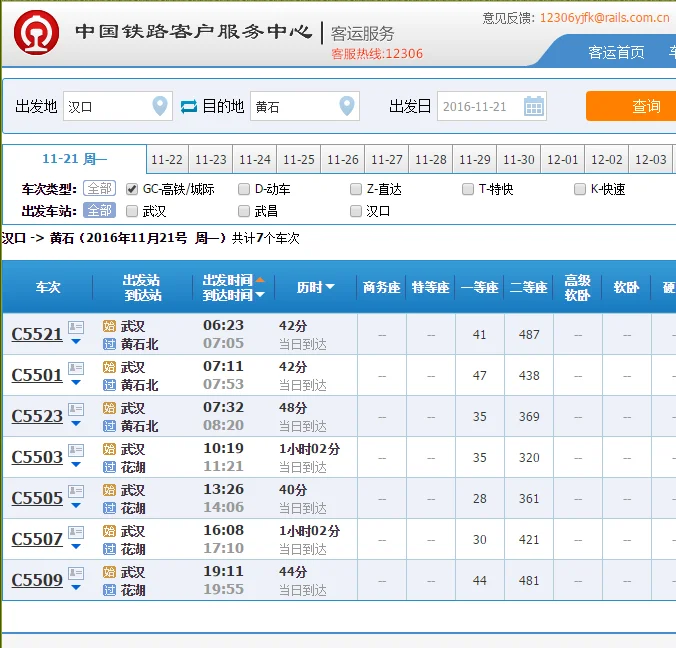
Task: Click second-class seat count 487 for C5521
Action: (529, 335)
